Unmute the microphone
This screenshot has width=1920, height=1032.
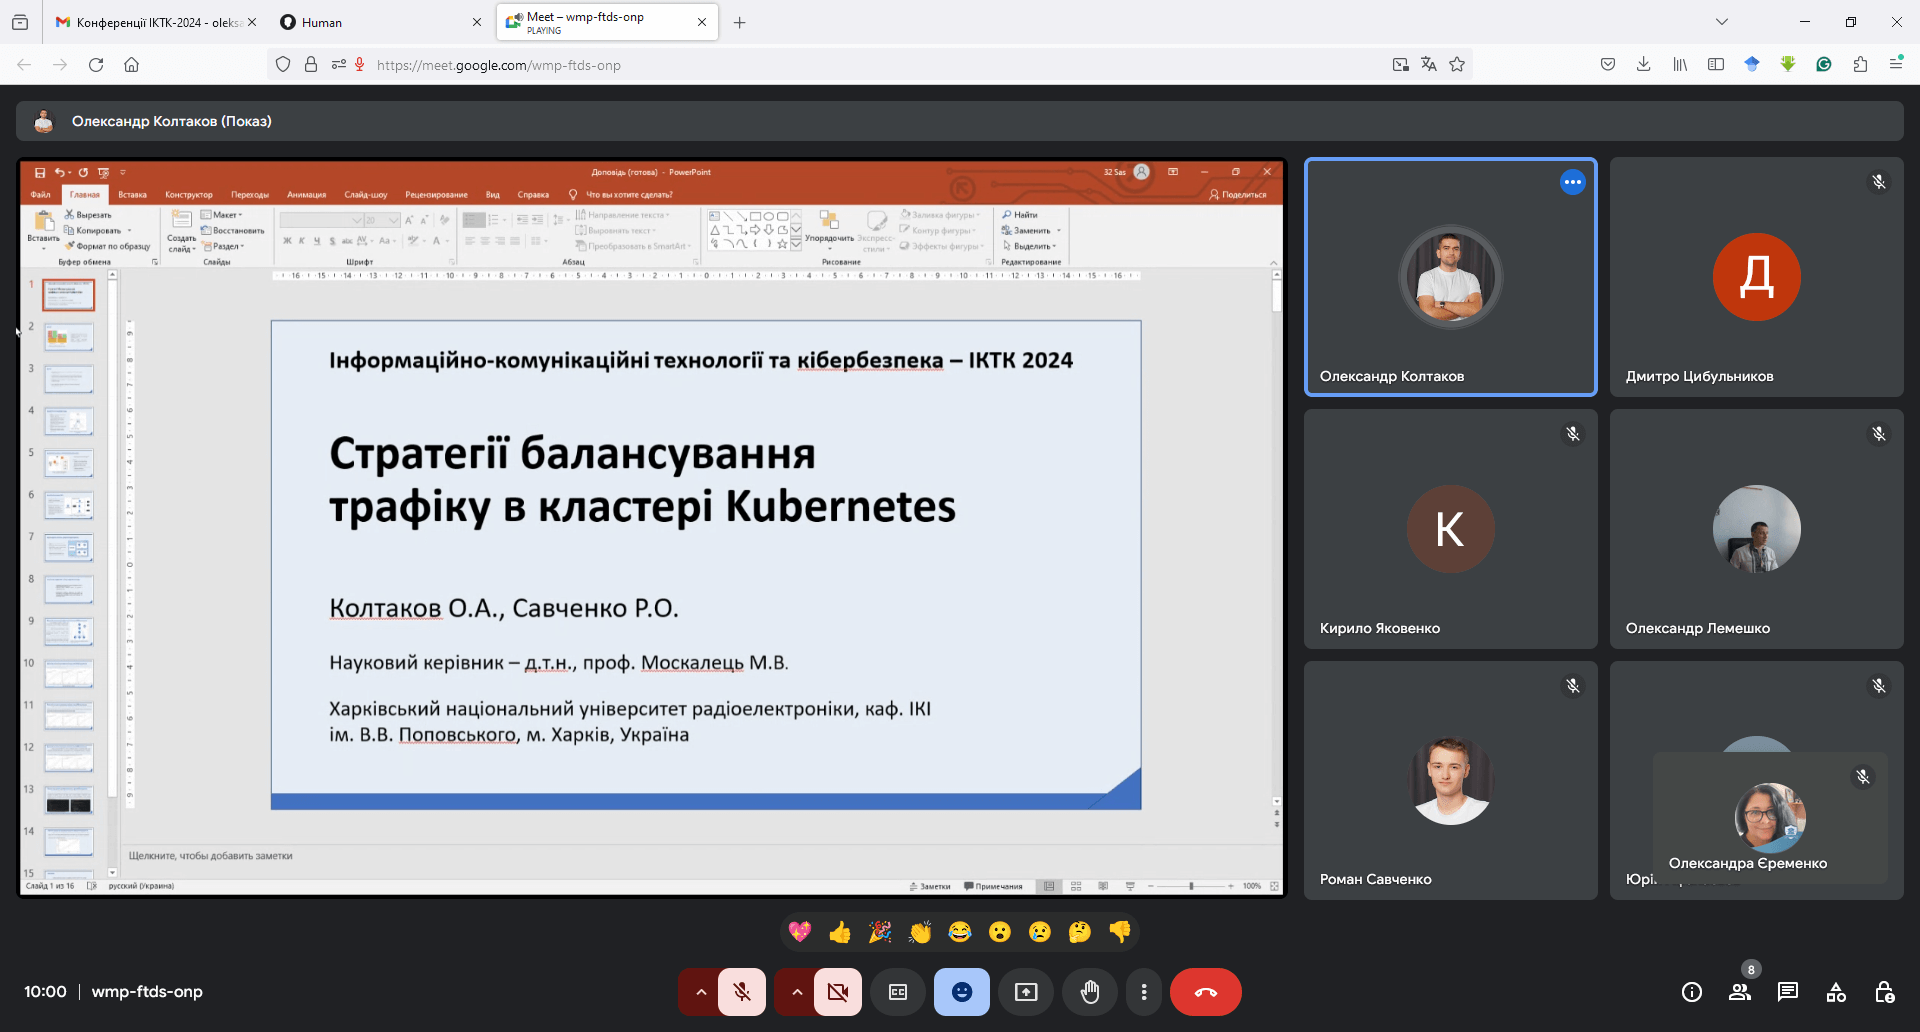[x=742, y=992]
